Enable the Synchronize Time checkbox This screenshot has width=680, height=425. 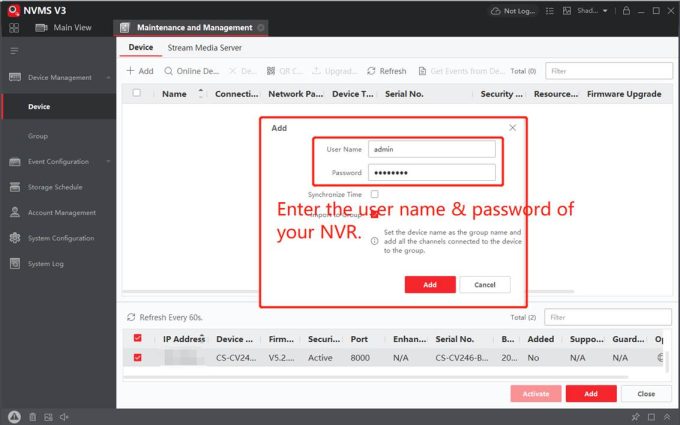375,194
